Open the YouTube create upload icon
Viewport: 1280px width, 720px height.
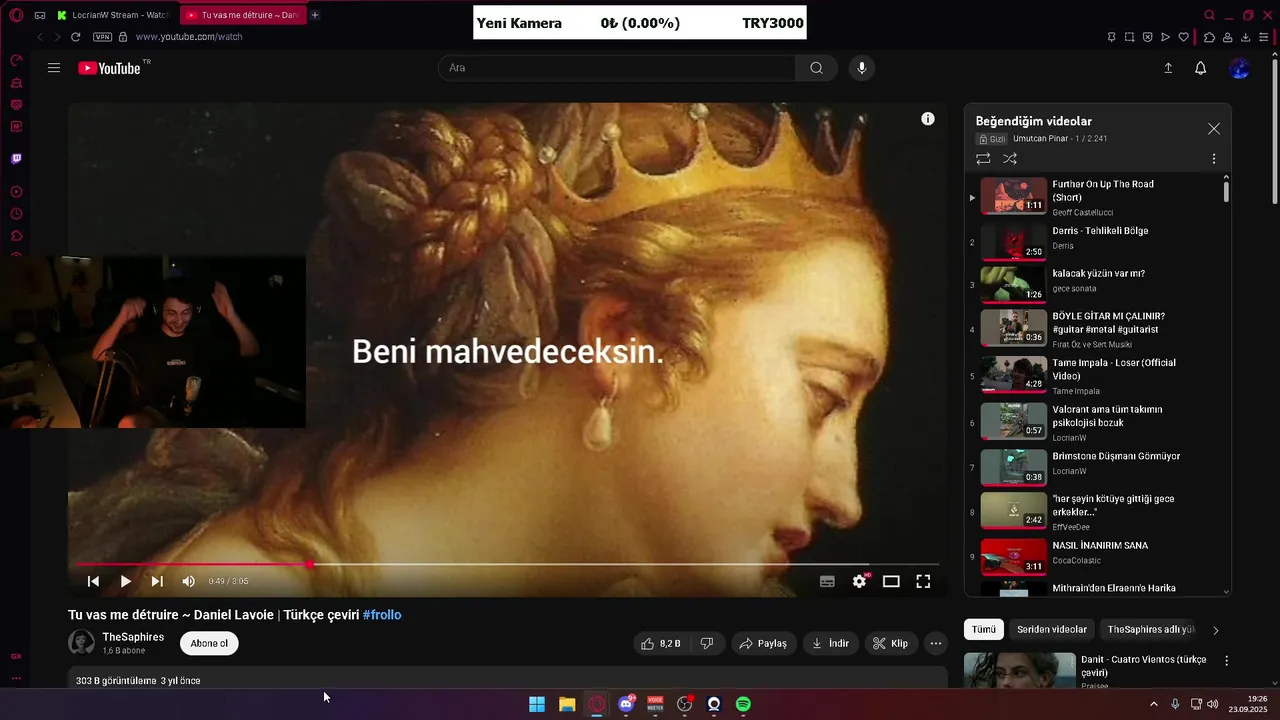1168,68
